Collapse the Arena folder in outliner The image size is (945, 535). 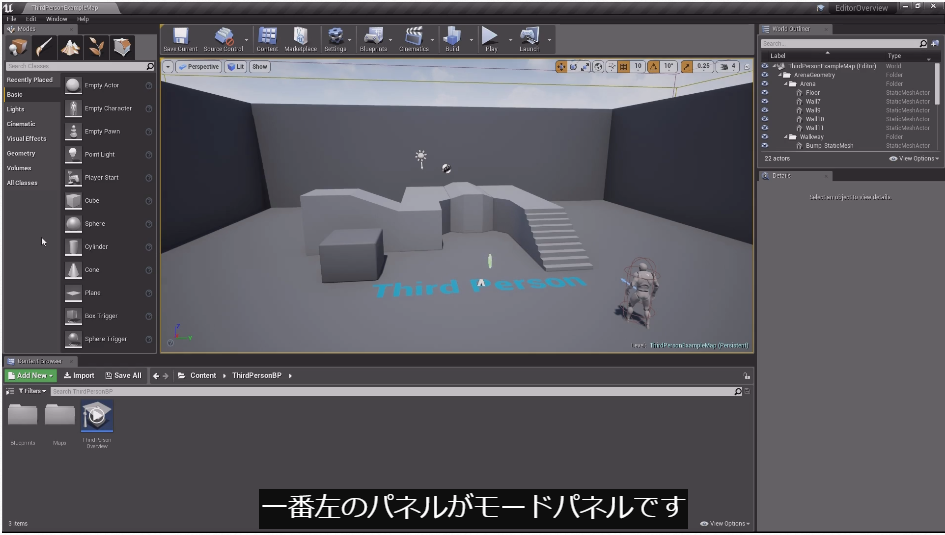click(786, 84)
